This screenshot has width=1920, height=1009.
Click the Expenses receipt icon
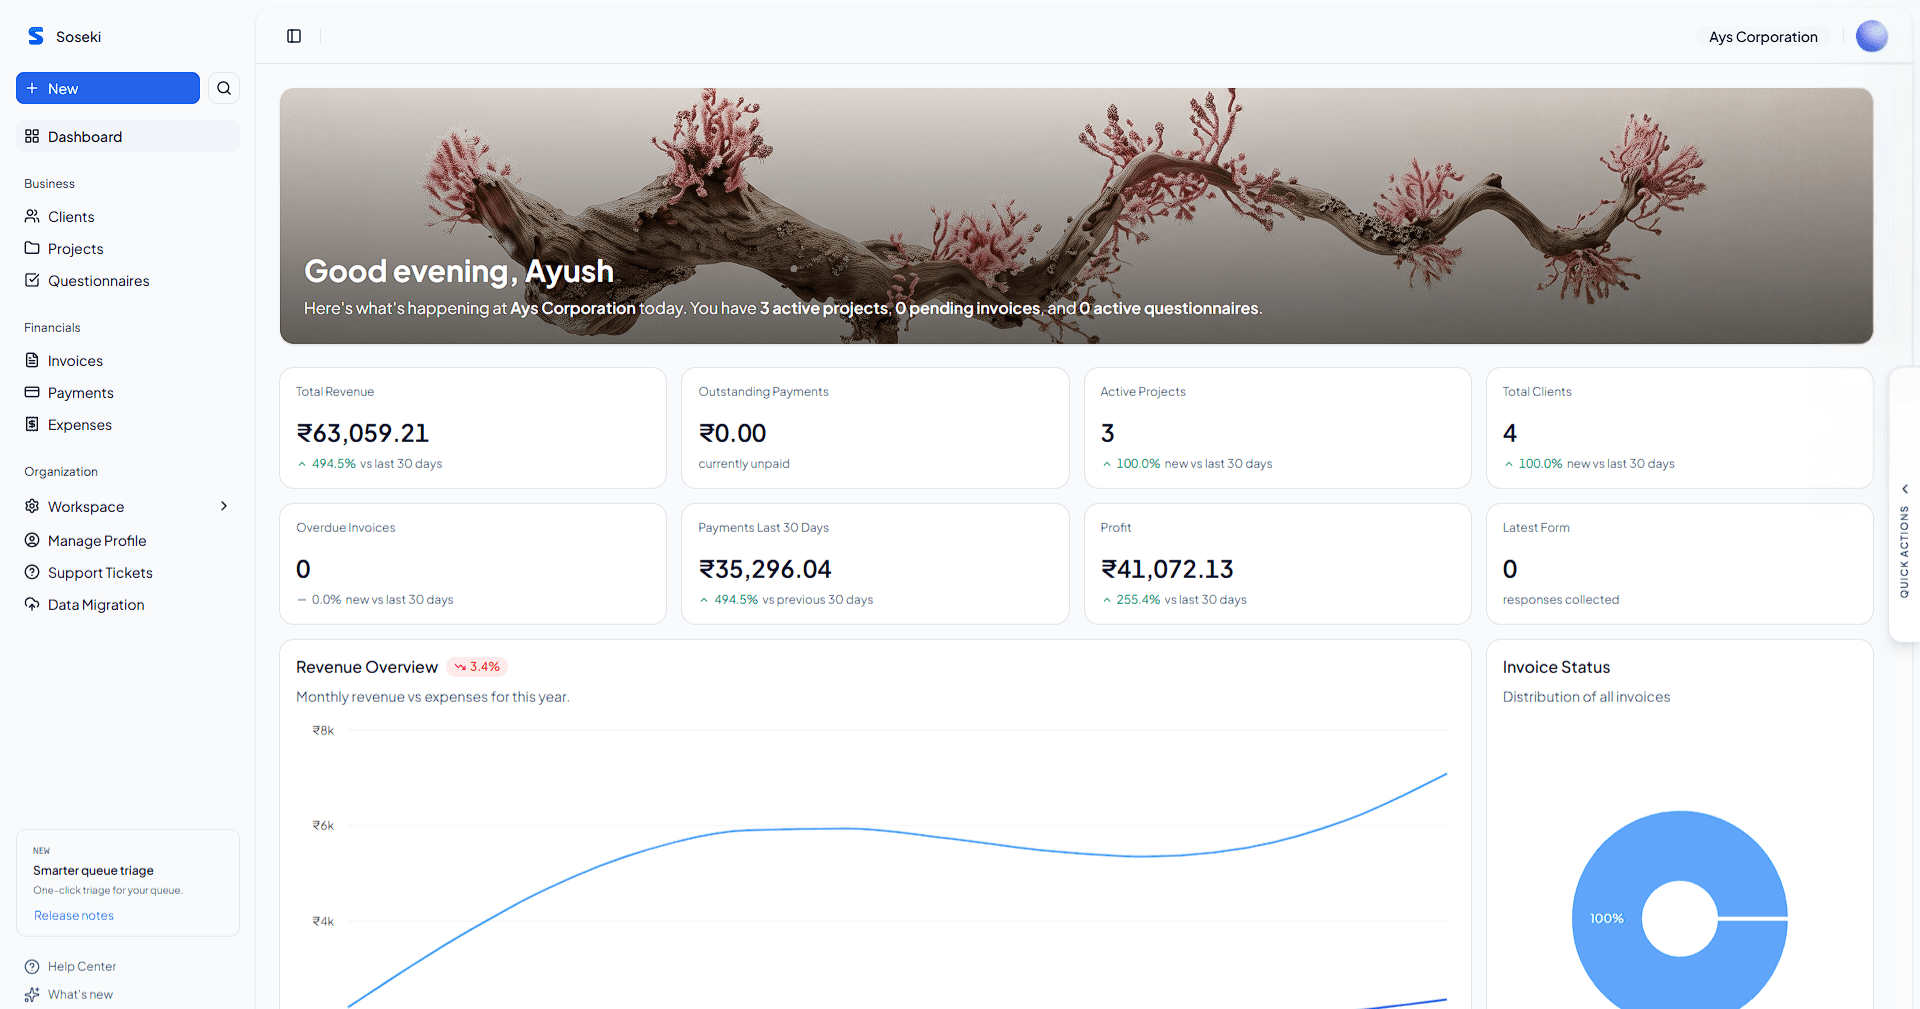[32, 424]
